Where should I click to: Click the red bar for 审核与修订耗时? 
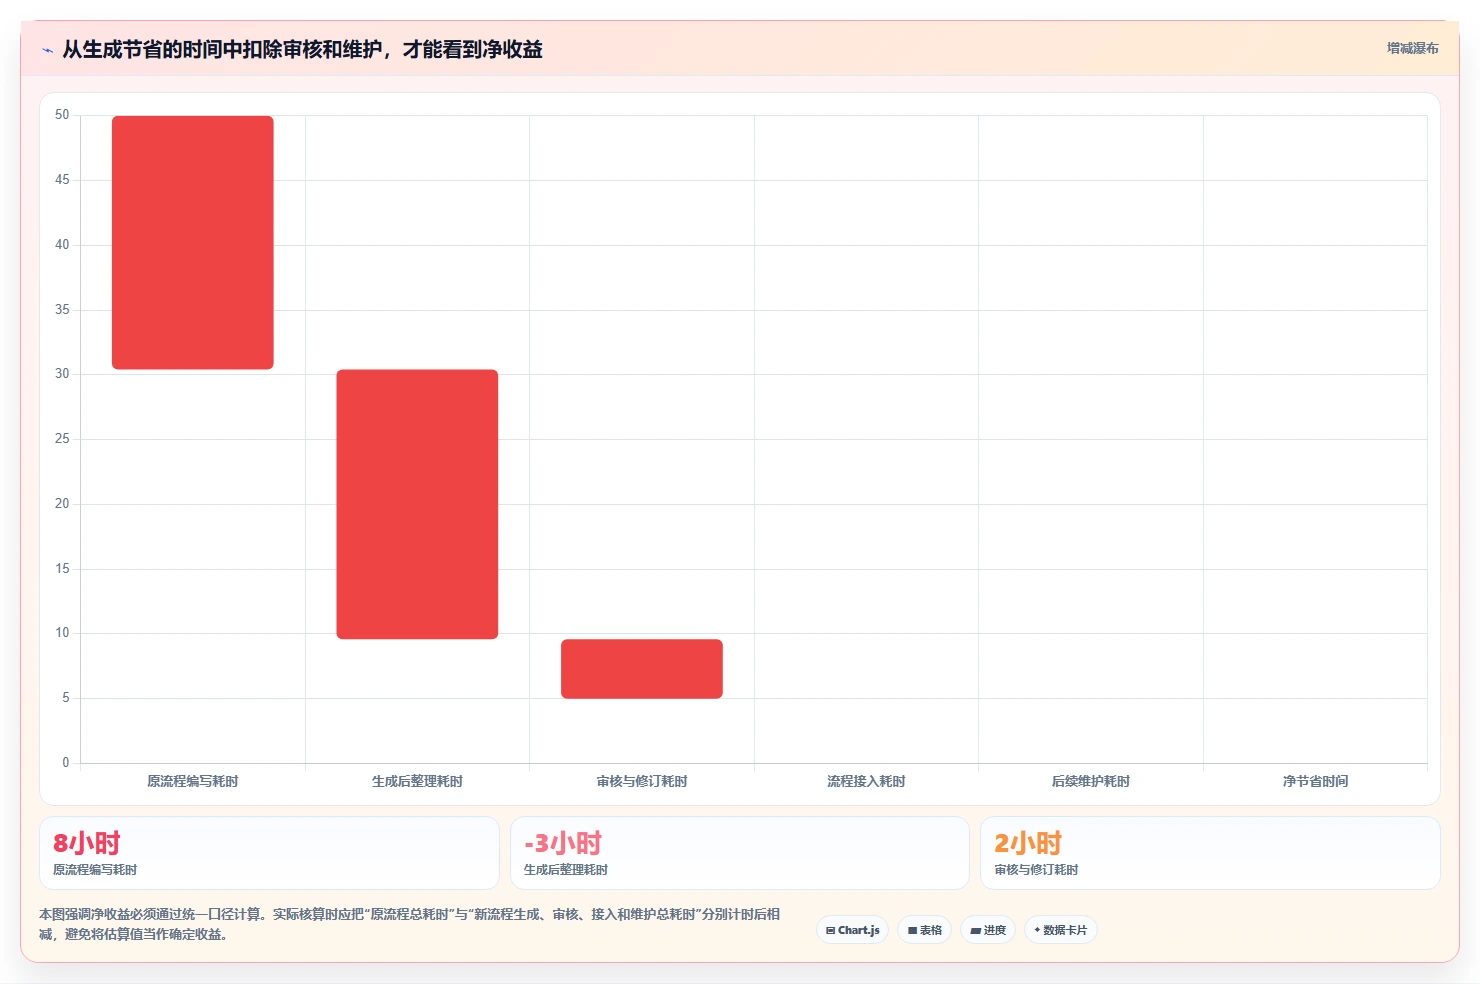[x=642, y=669]
